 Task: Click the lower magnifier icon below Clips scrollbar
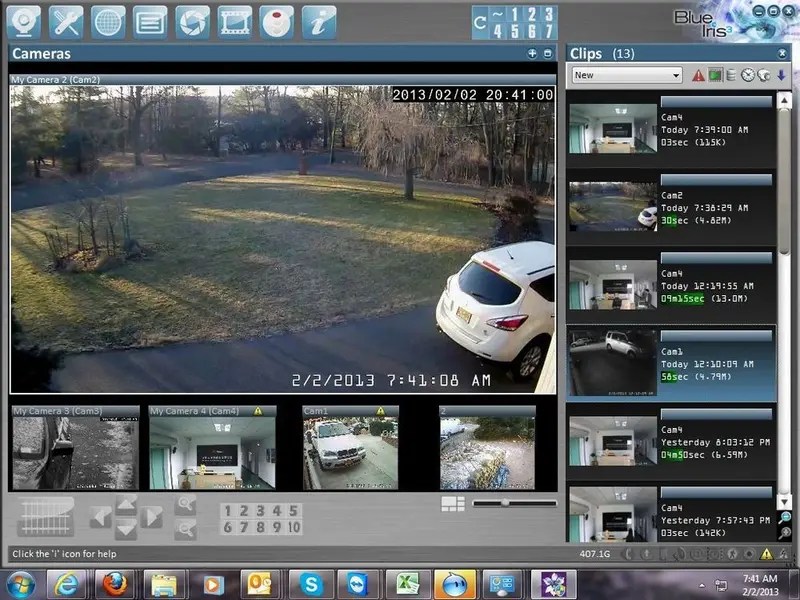785,533
